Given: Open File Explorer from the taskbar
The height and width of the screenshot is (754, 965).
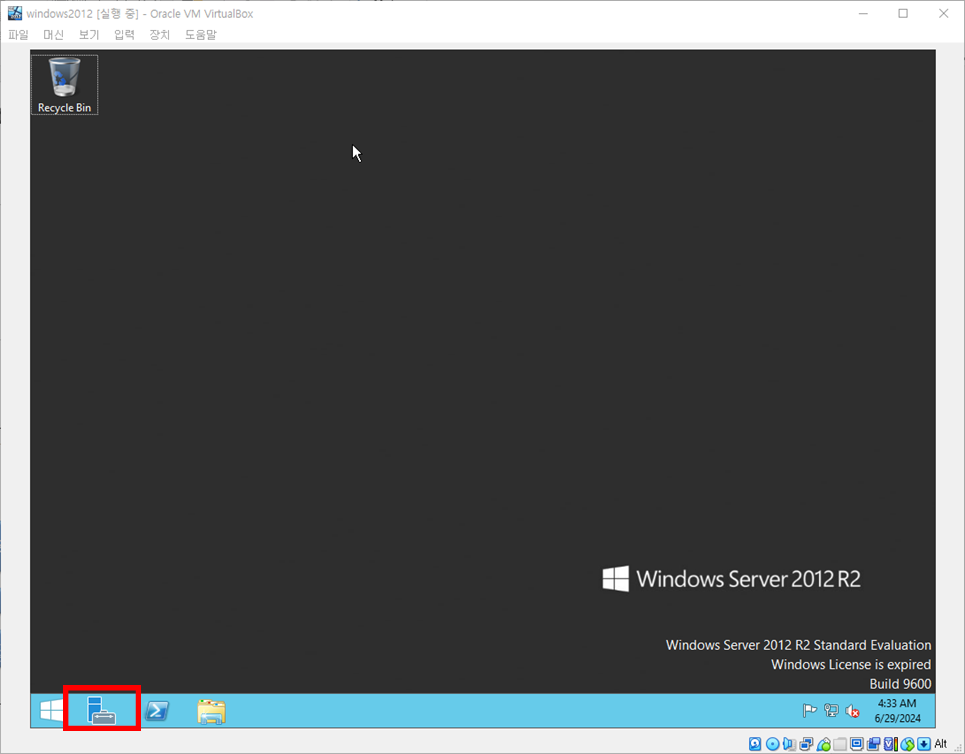Looking at the screenshot, I should tap(212, 711).
